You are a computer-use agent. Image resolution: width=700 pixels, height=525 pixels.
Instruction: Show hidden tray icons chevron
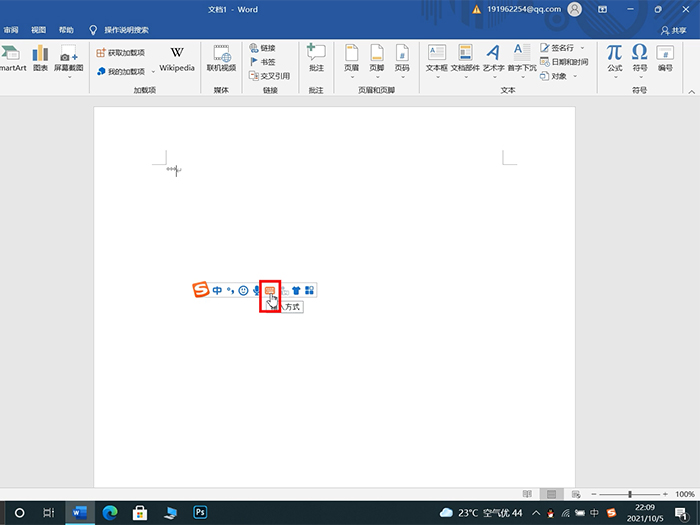click(x=536, y=513)
